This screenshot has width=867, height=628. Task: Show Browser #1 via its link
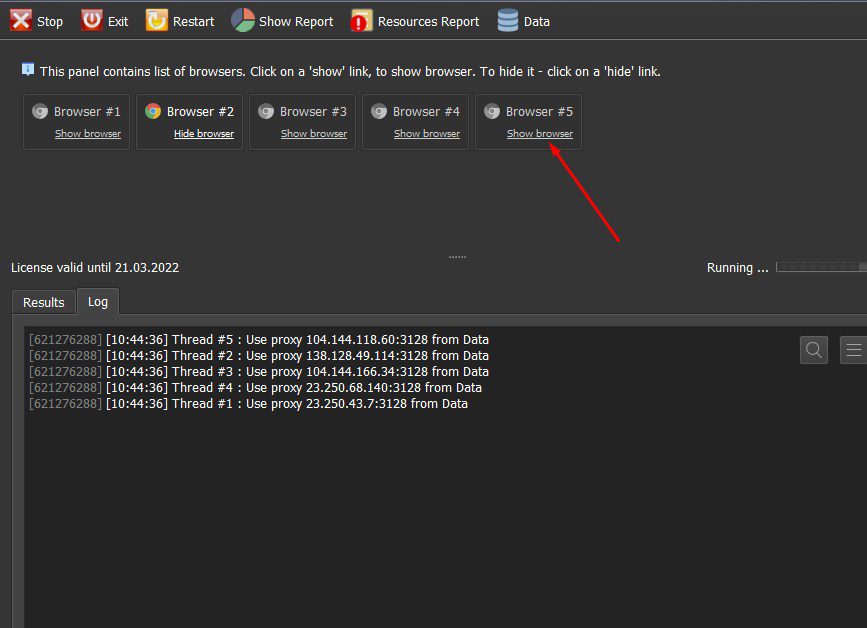click(x=88, y=134)
